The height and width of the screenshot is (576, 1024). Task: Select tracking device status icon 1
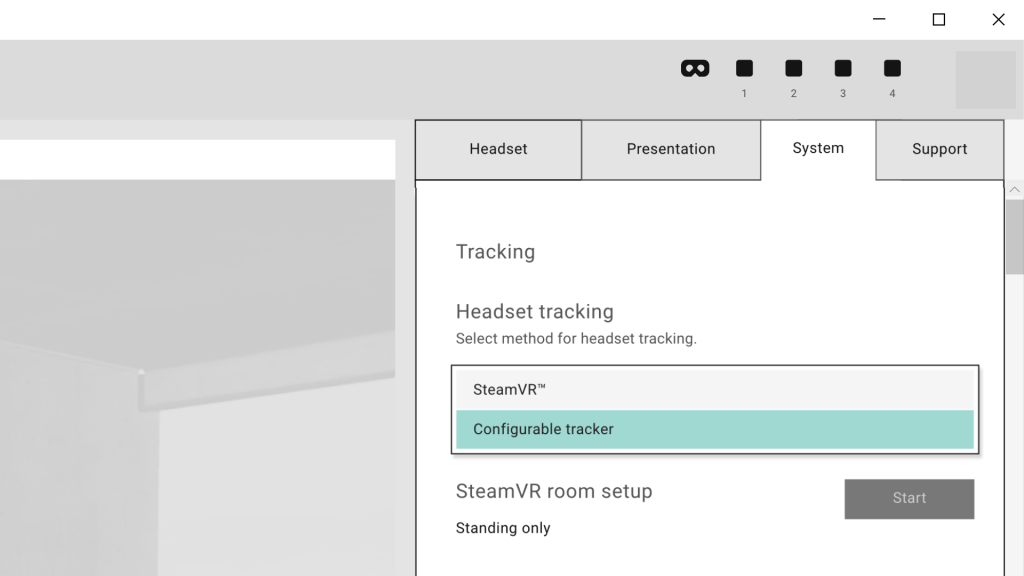[x=744, y=69]
